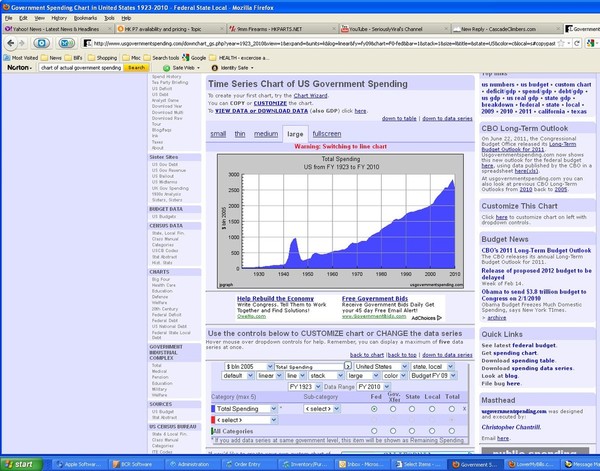Select Total radio for Total Spending row
Image resolution: width=600 pixels, height=471 pixels.
[x=452, y=409]
